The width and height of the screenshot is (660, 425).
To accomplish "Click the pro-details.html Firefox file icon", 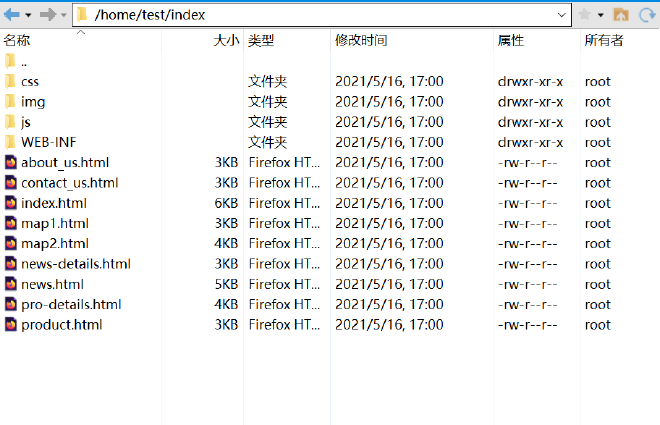I will (11, 304).
